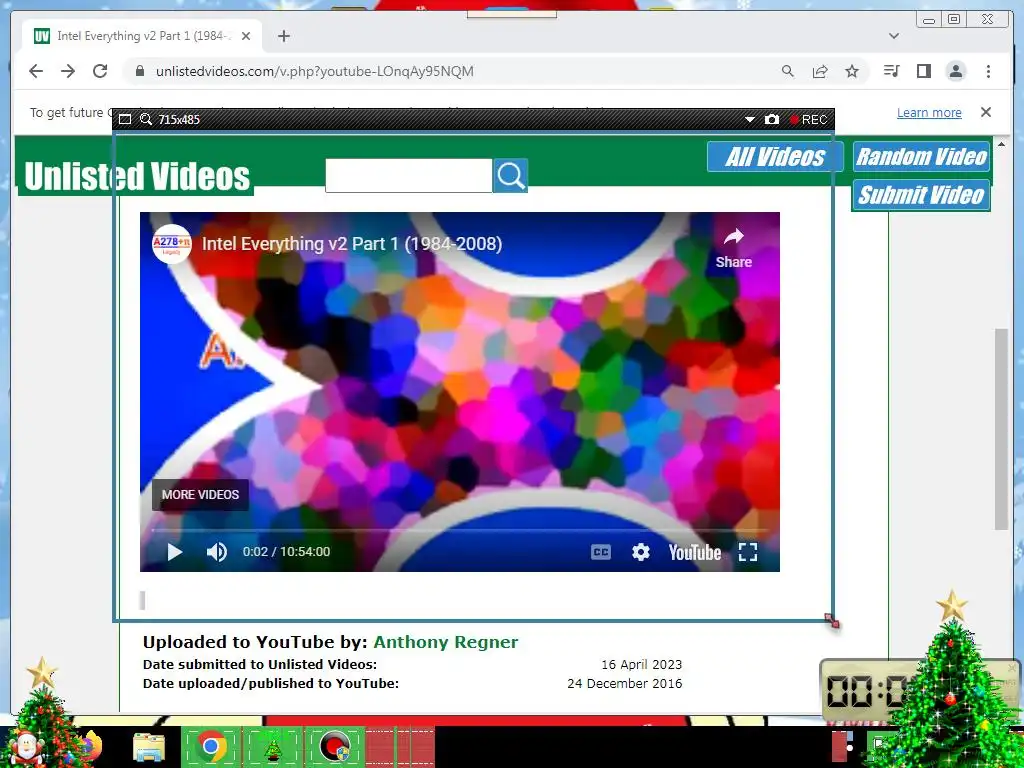Share this page from the address bar
Image resolution: width=1024 pixels, height=768 pixels.
(820, 71)
